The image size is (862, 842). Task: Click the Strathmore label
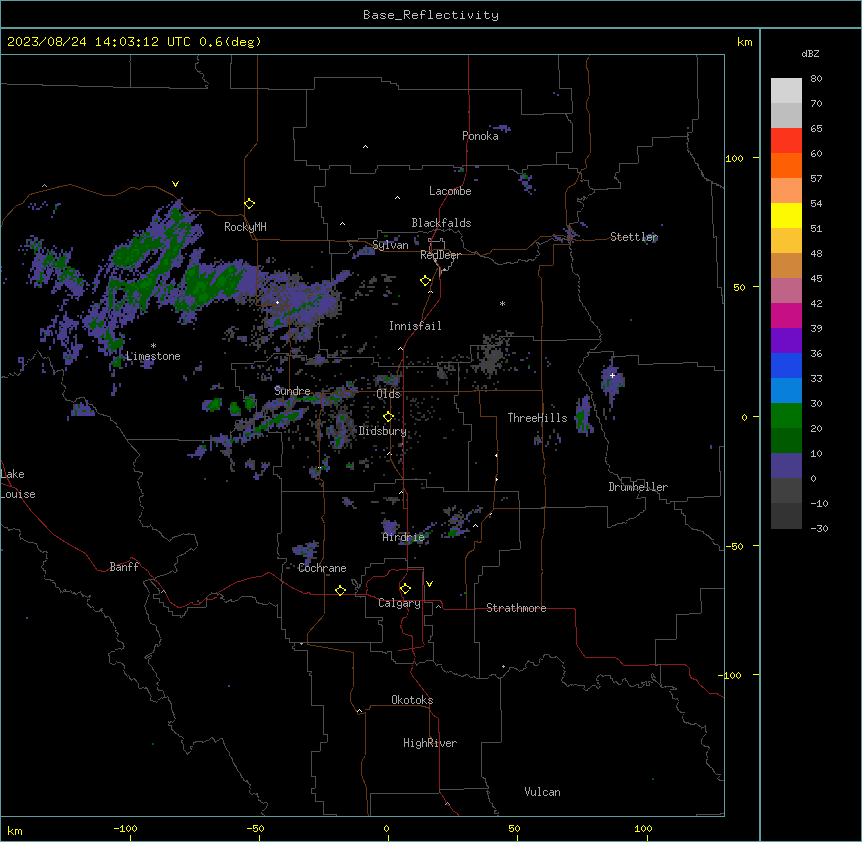(516, 608)
